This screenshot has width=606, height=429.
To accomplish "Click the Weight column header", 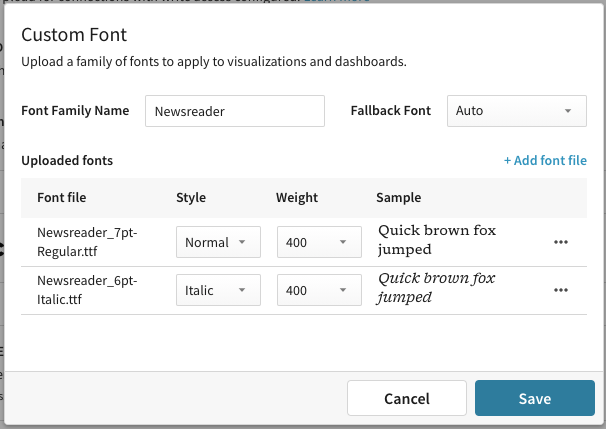I will 297,197.
